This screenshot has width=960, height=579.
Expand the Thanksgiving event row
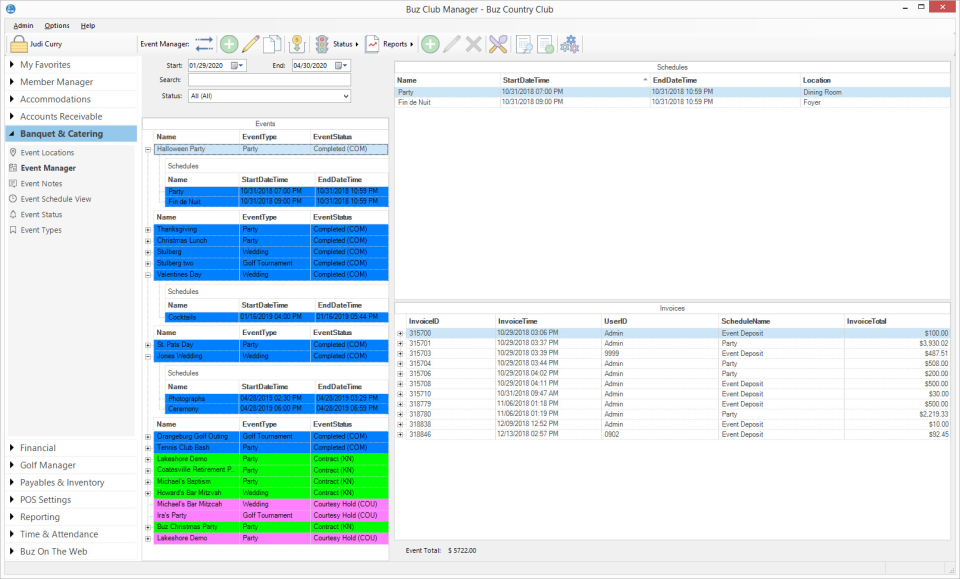point(148,229)
